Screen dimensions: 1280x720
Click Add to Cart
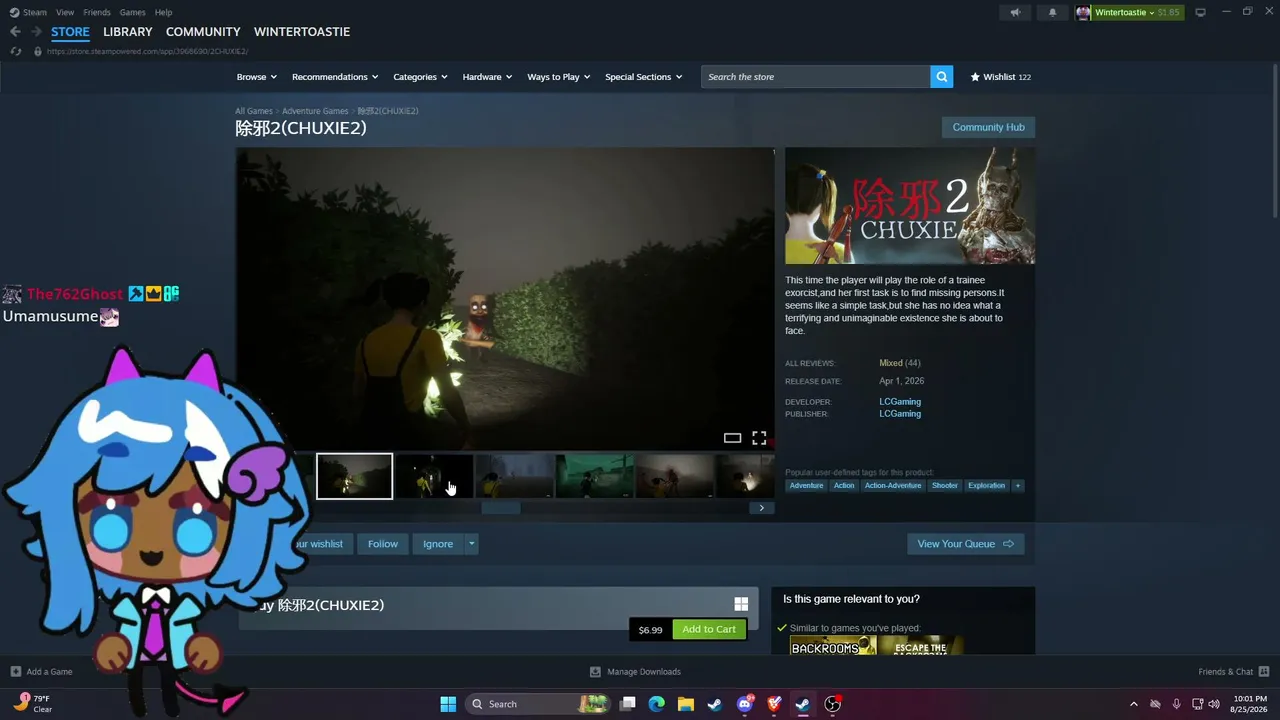point(709,629)
